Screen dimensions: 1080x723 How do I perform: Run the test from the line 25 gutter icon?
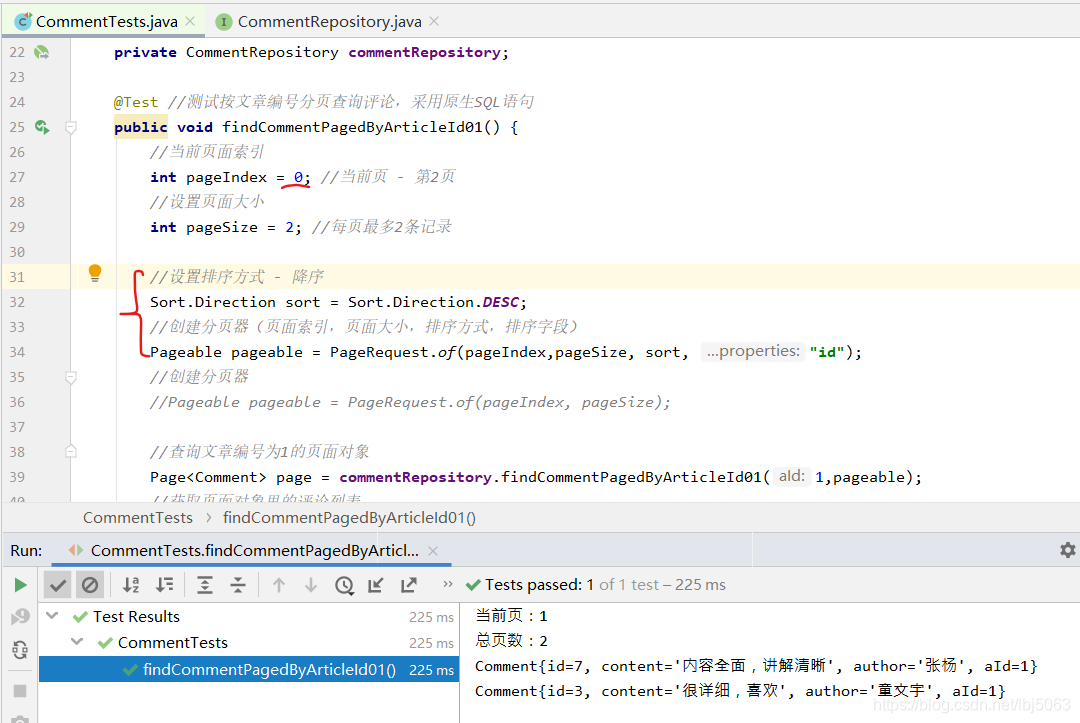[x=42, y=127]
